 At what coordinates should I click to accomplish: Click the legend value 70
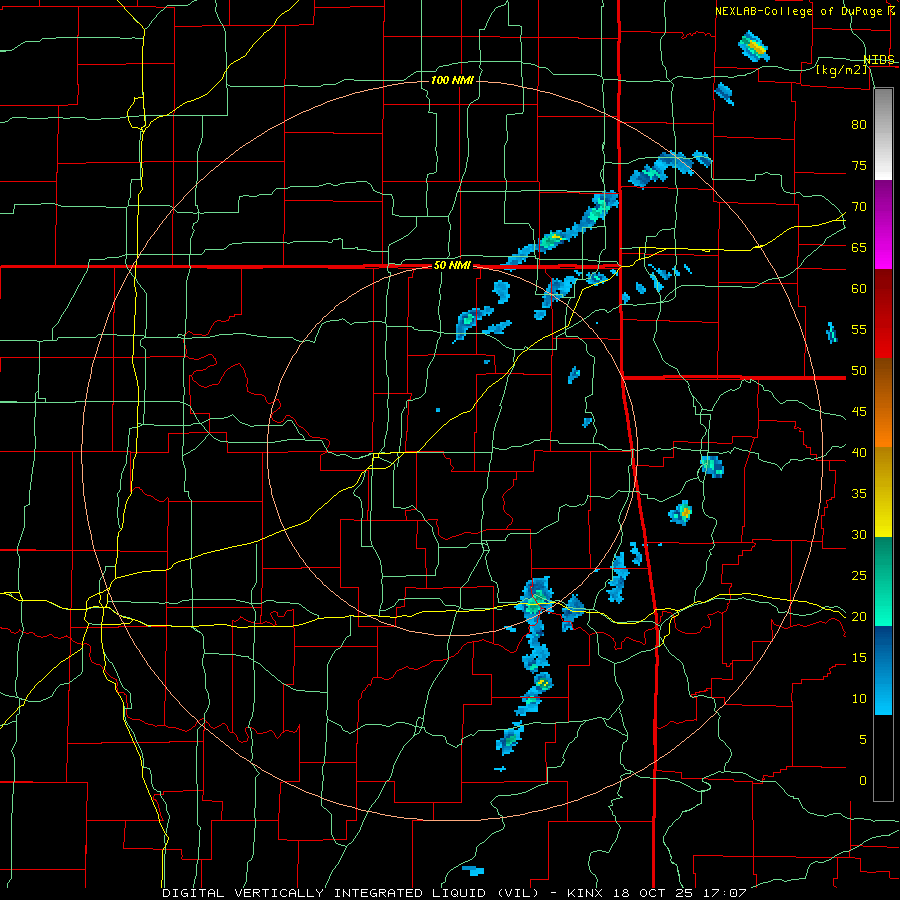point(859,207)
